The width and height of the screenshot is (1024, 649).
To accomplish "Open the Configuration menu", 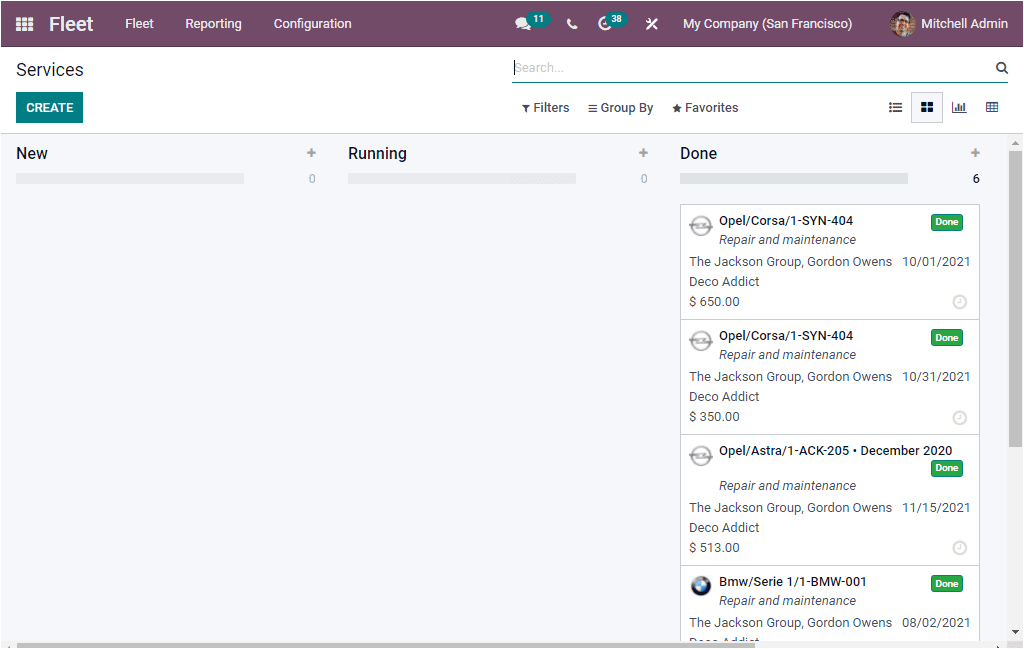I will [311, 23].
